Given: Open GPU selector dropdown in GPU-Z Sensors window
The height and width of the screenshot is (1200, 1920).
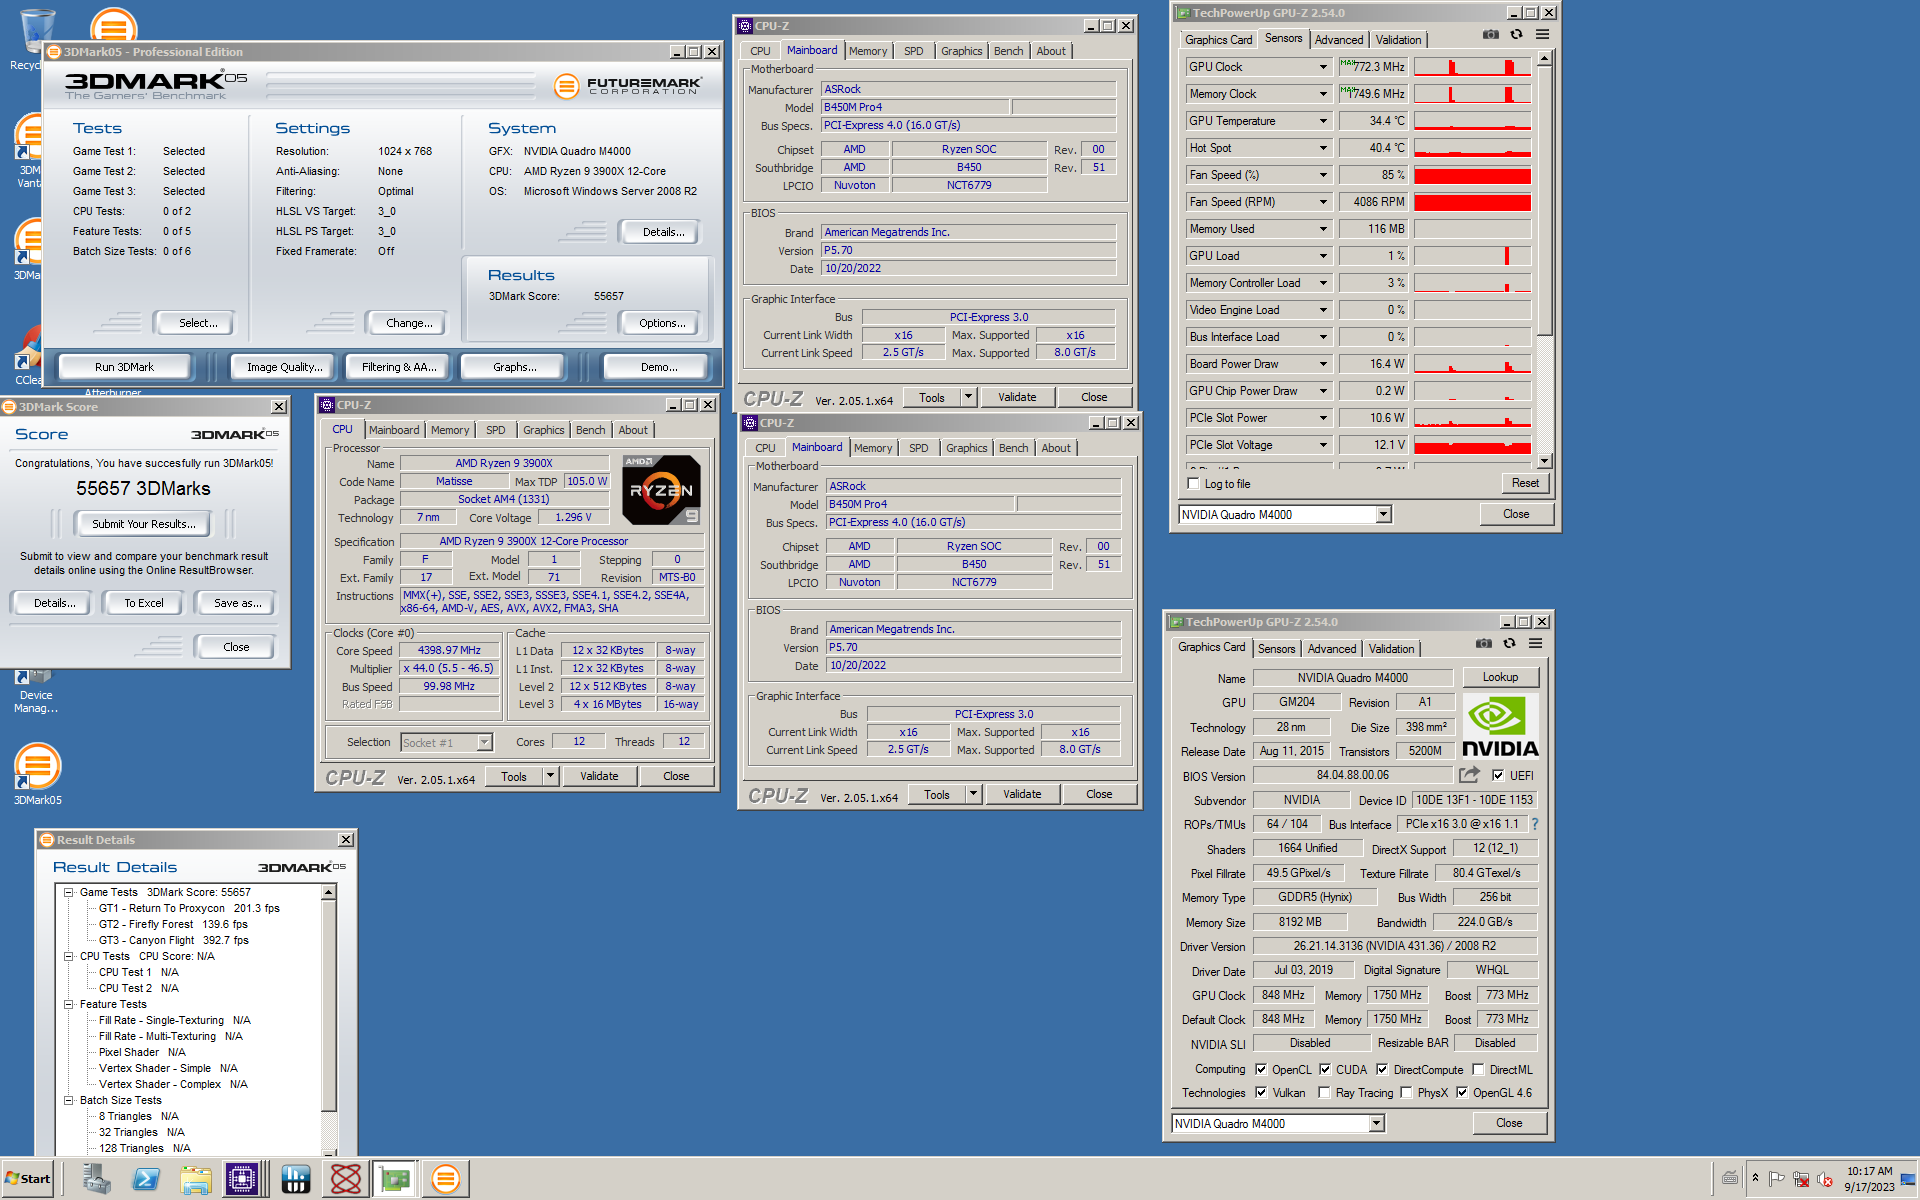Looking at the screenshot, I should pos(1384,514).
